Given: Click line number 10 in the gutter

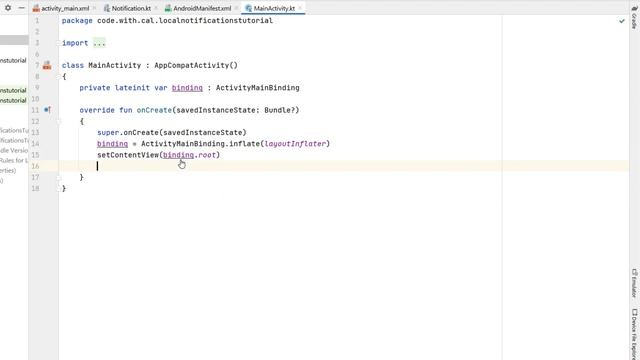Looking at the screenshot, I should pos(36,99).
